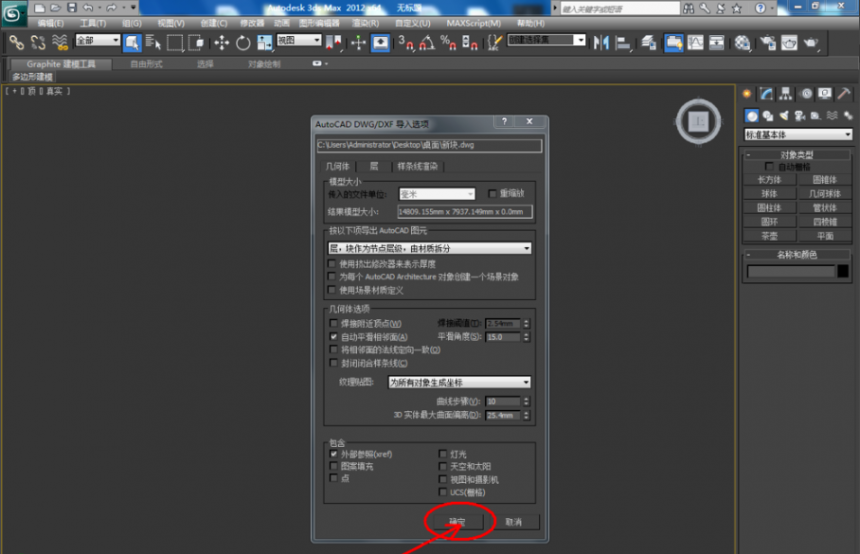Switch to Hierarchy command panel
This screenshot has height=554, width=860.
(x=785, y=94)
